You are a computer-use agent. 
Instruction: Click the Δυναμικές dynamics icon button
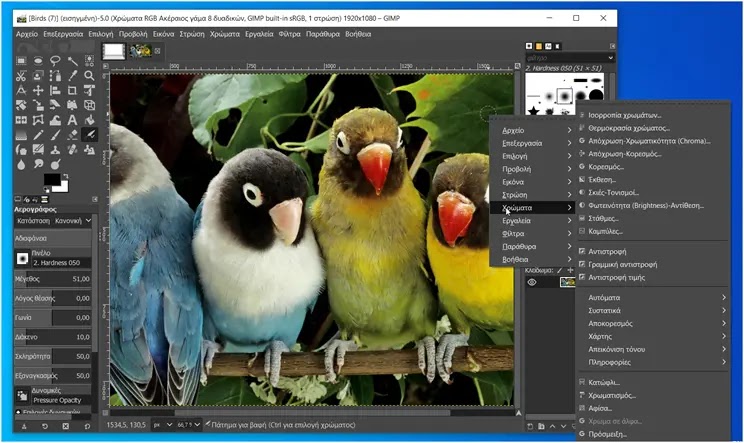tap(22, 395)
